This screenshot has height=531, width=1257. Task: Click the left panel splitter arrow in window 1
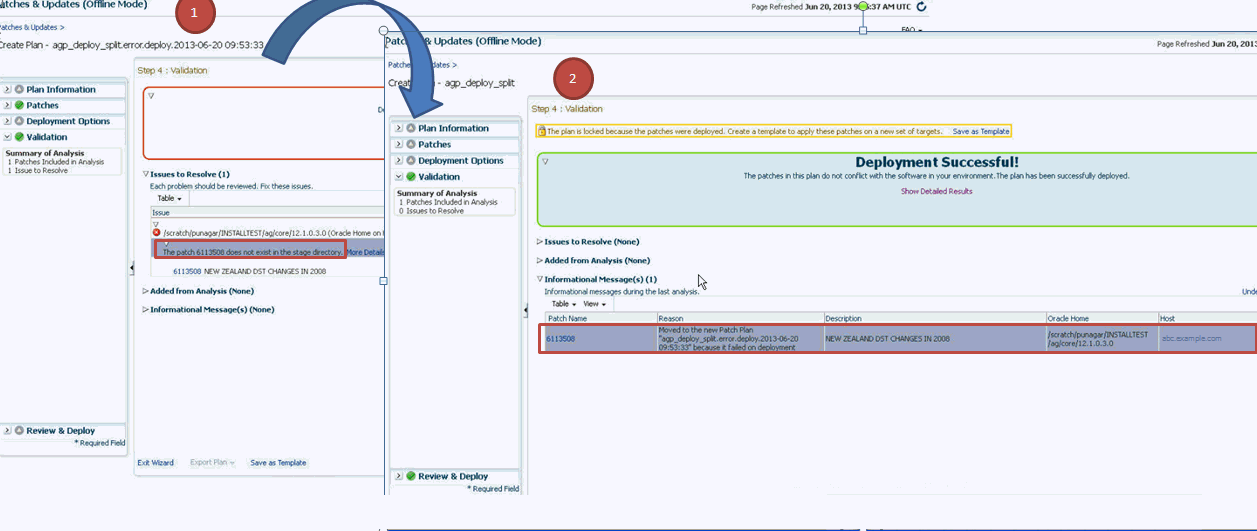(132, 268)
